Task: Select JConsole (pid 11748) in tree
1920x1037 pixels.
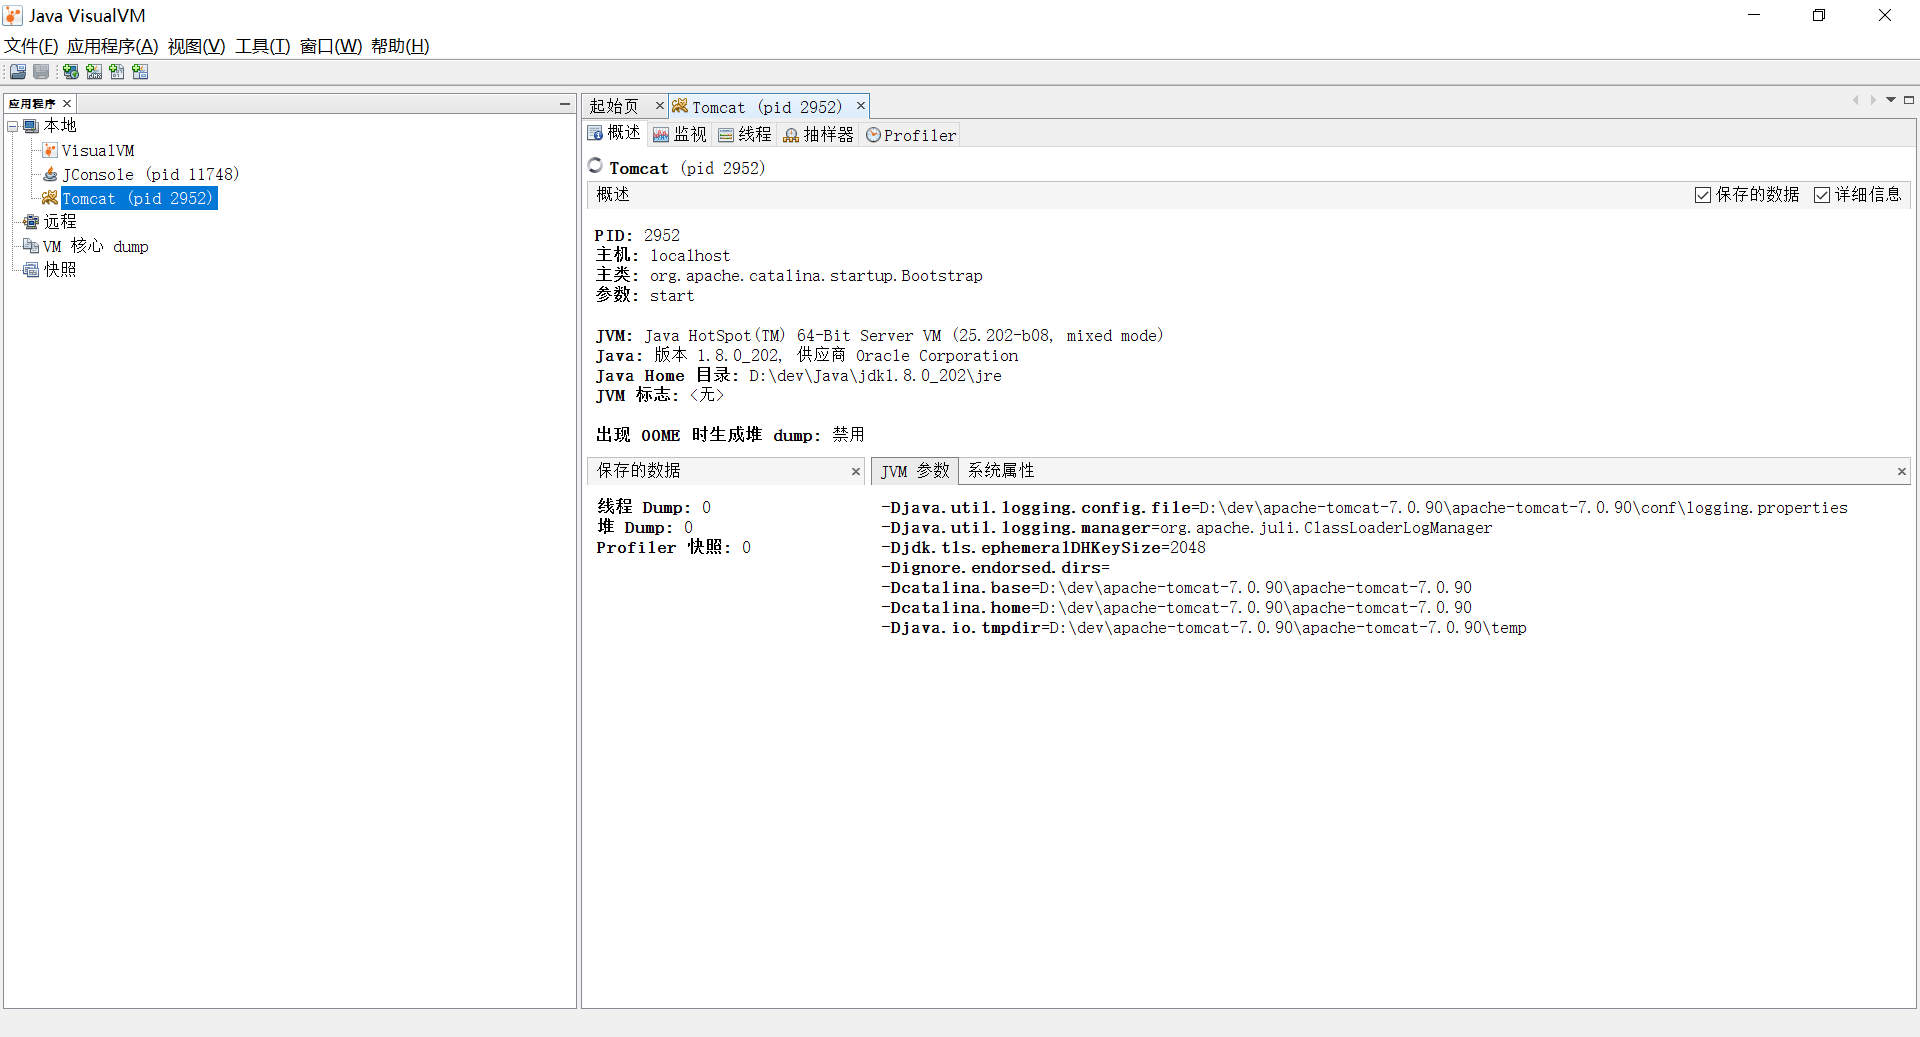Action: coord(150,174)
